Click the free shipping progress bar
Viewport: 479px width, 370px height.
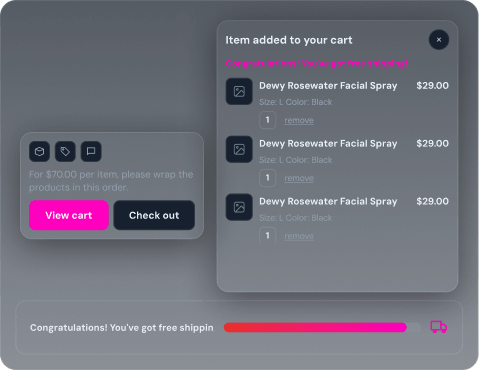tap(322, 327)
